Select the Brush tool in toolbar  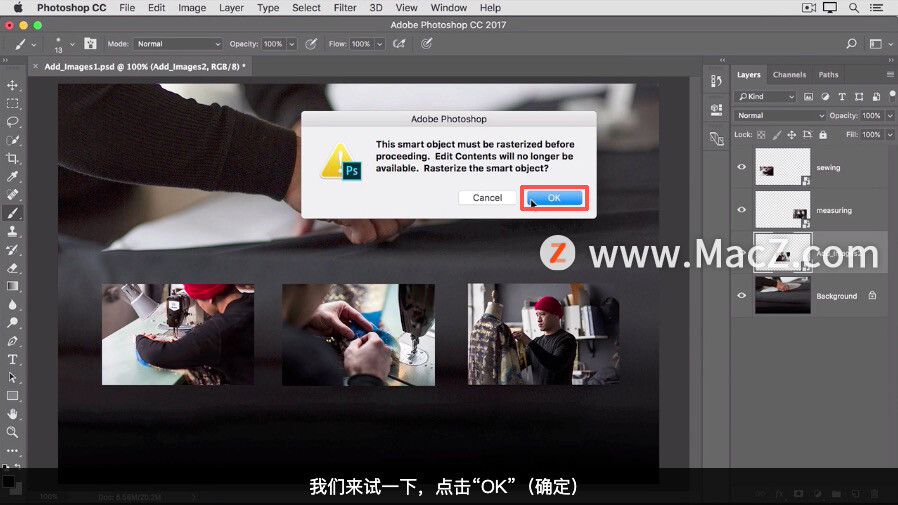[x=12, y=213]
